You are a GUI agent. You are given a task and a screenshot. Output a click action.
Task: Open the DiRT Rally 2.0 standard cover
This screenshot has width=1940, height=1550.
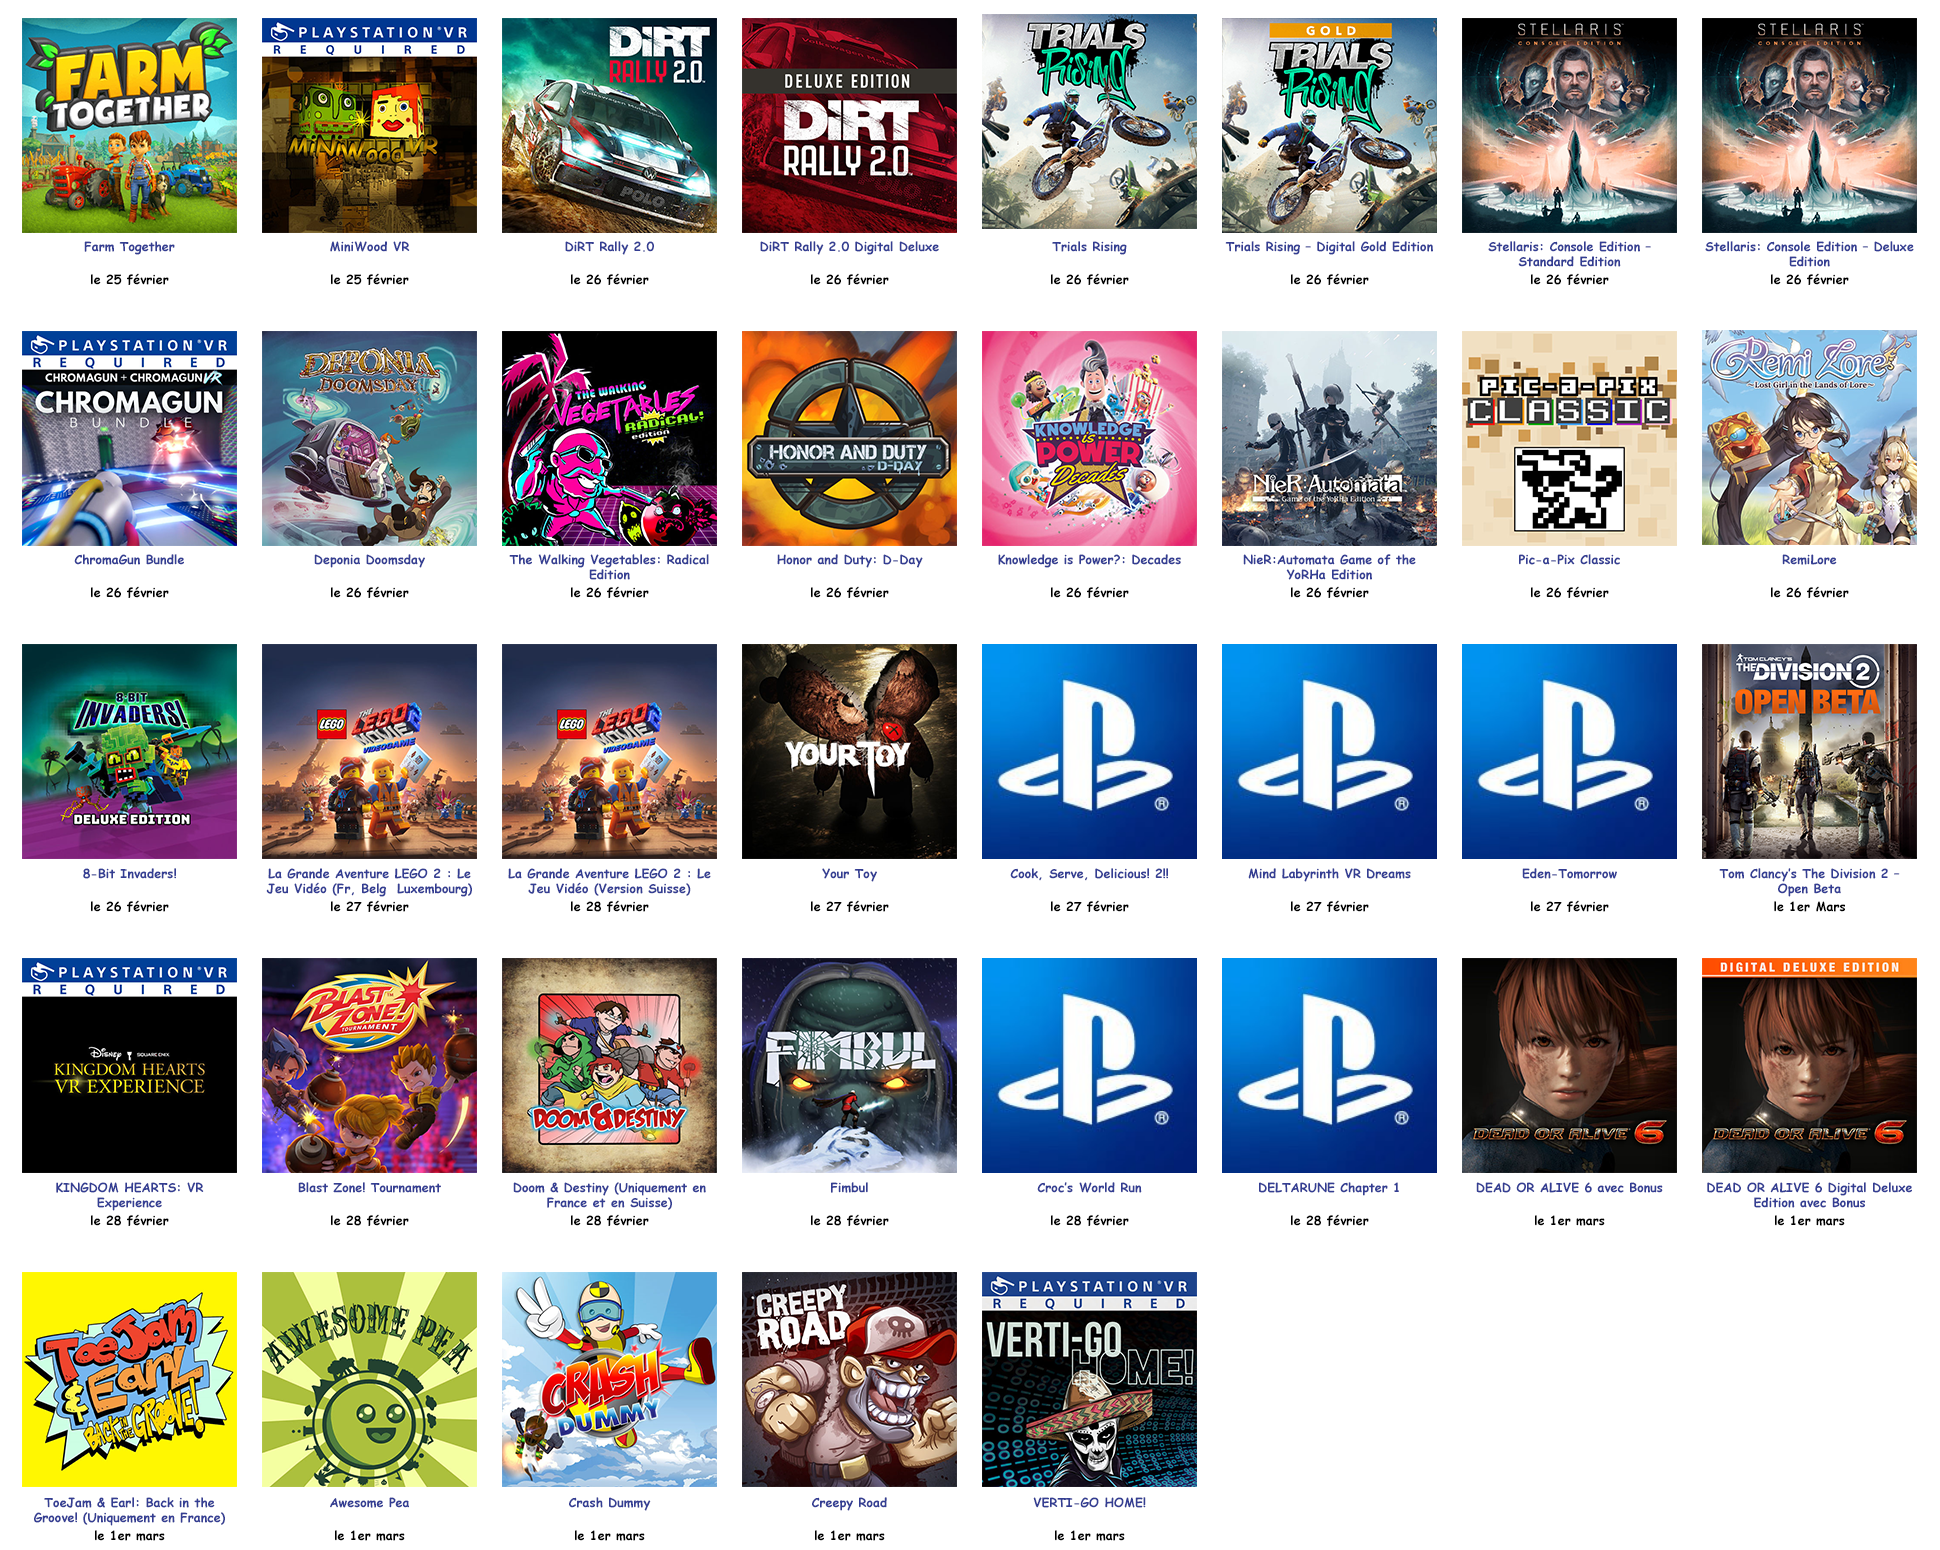click(x=609, y=125)
